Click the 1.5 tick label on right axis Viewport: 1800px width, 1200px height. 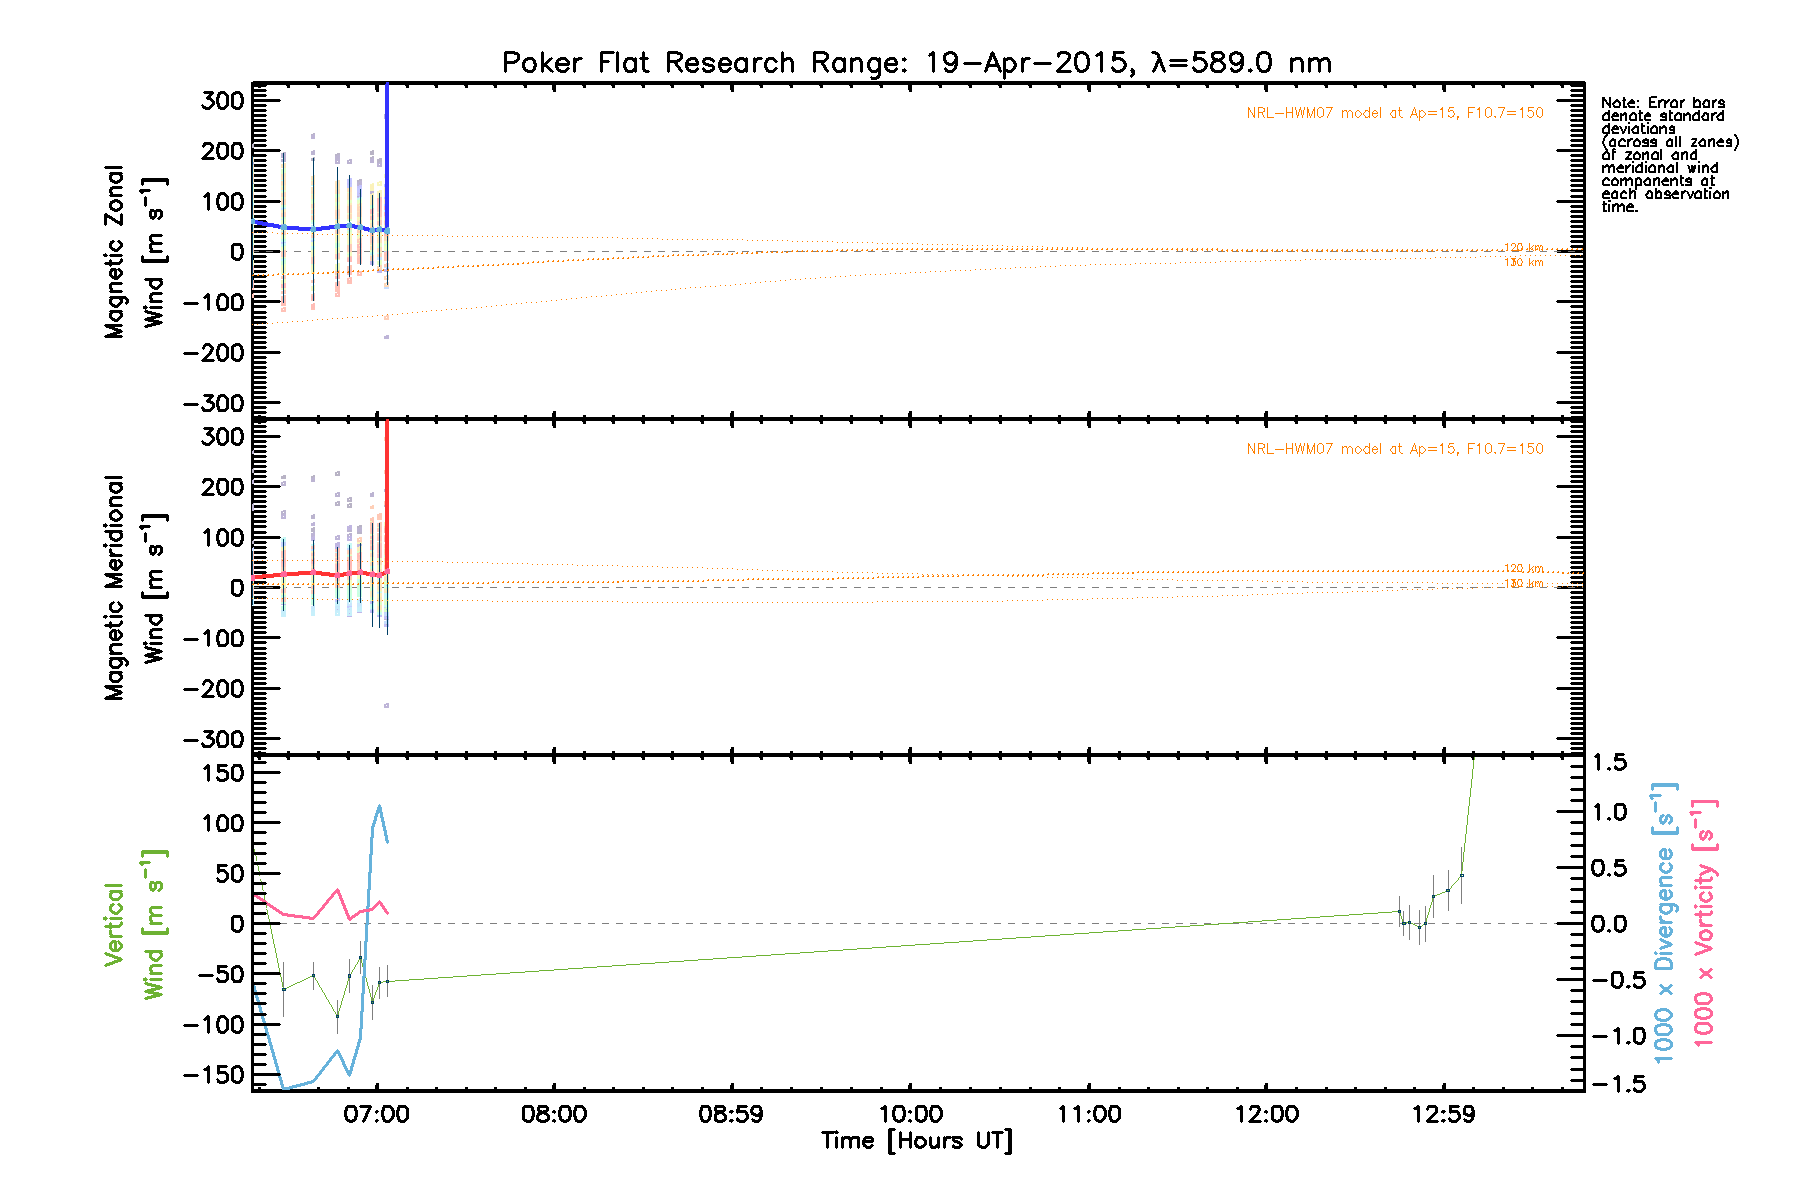pos(1609,763)
